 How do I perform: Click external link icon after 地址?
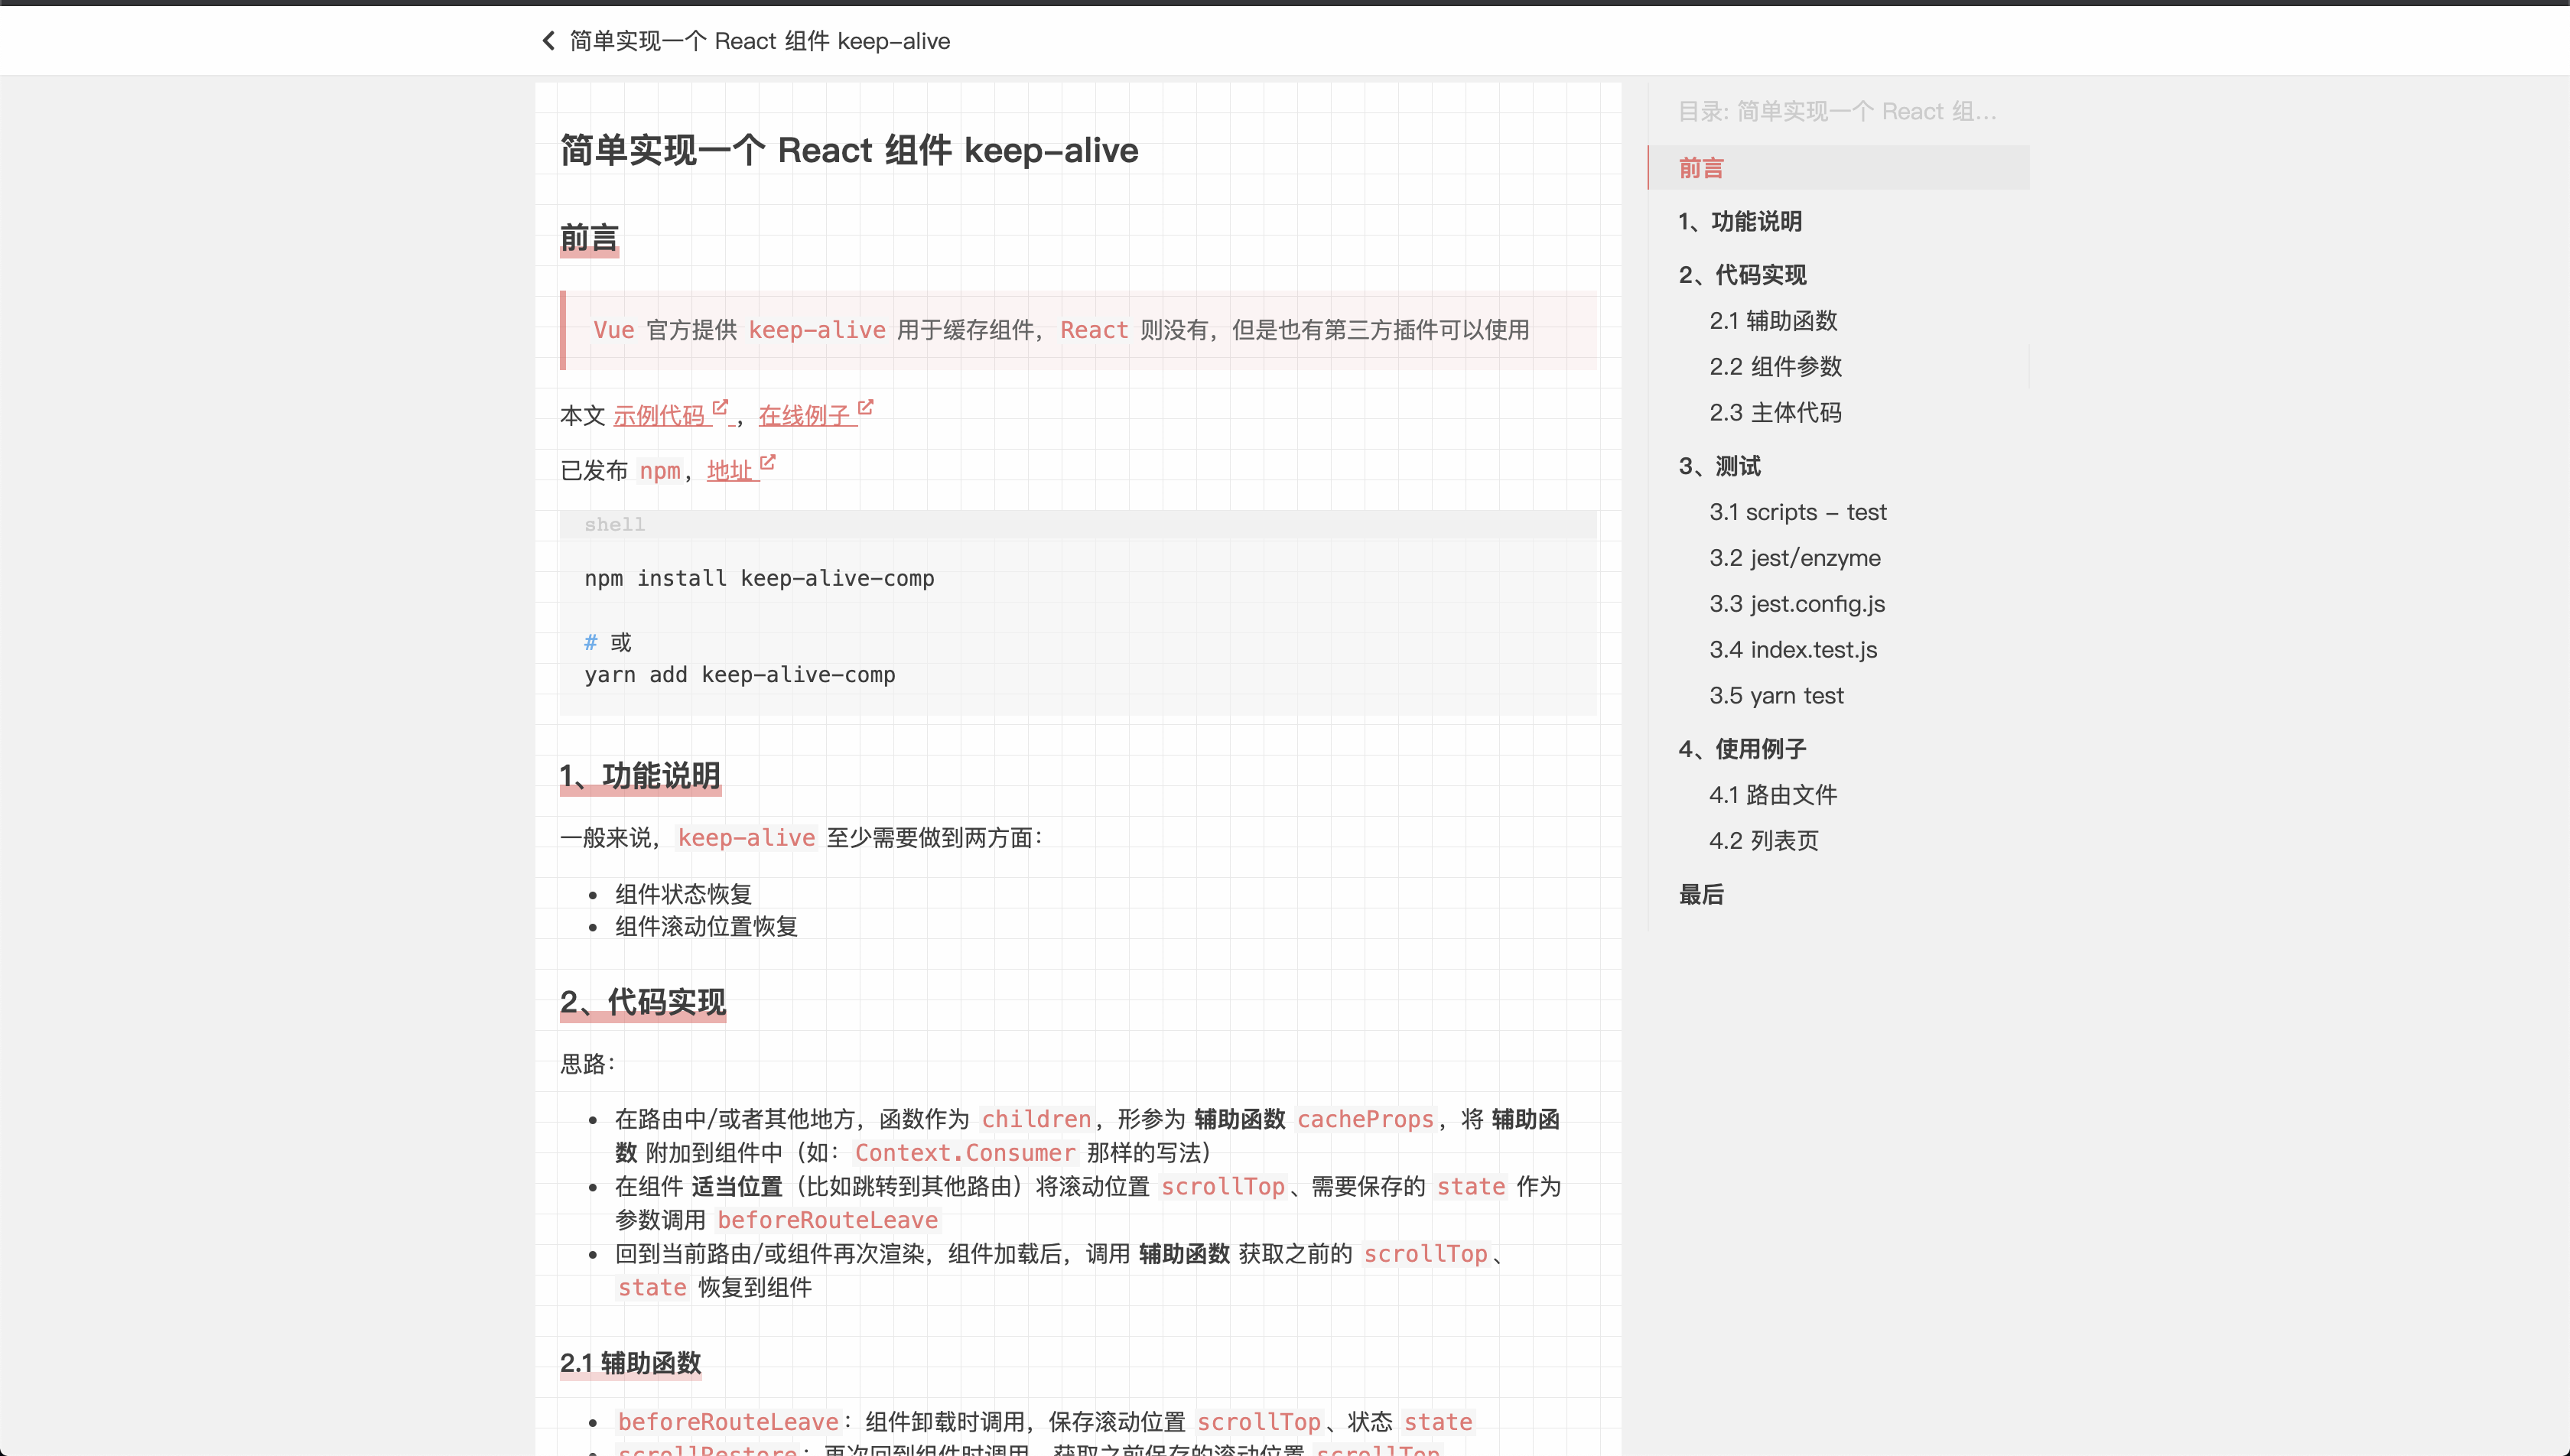pyautogui.click(x=767, y=463)
